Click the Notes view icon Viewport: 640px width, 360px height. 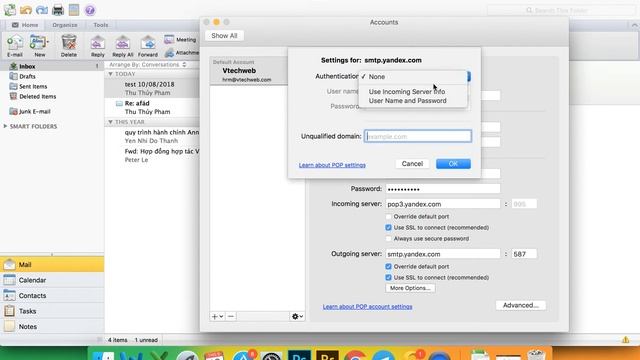9,327
